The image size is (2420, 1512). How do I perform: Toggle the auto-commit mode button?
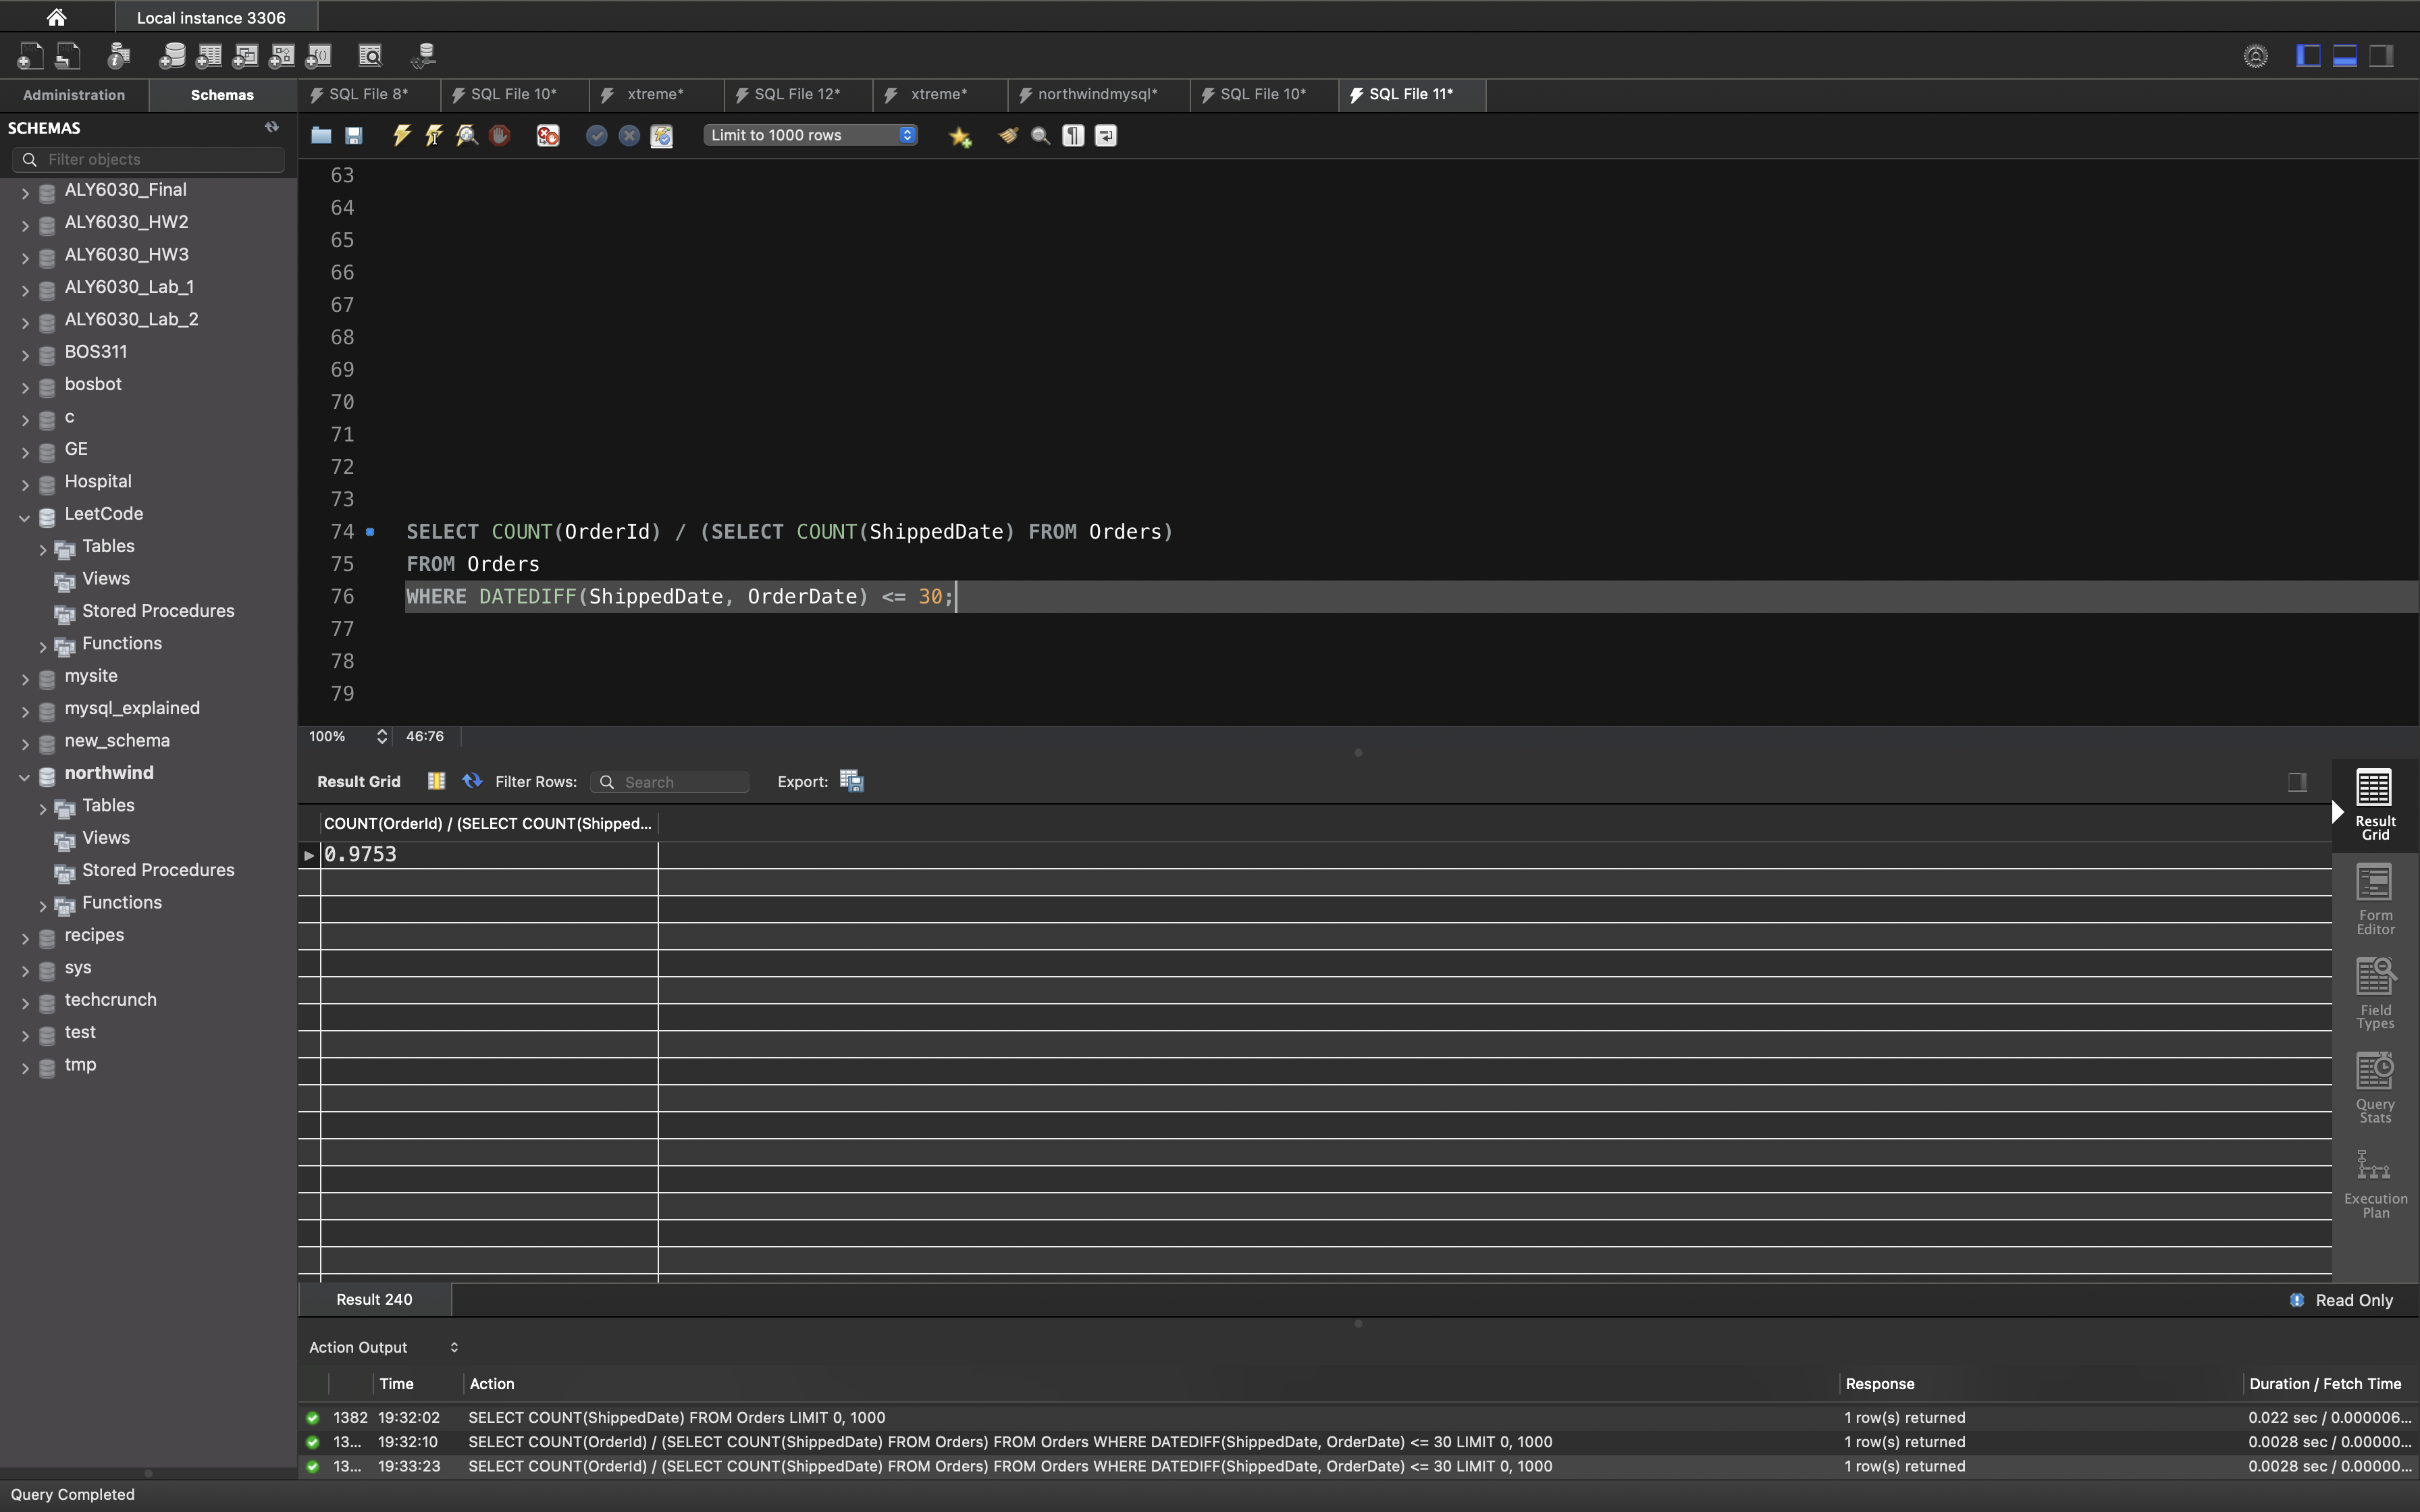[662, 135]
